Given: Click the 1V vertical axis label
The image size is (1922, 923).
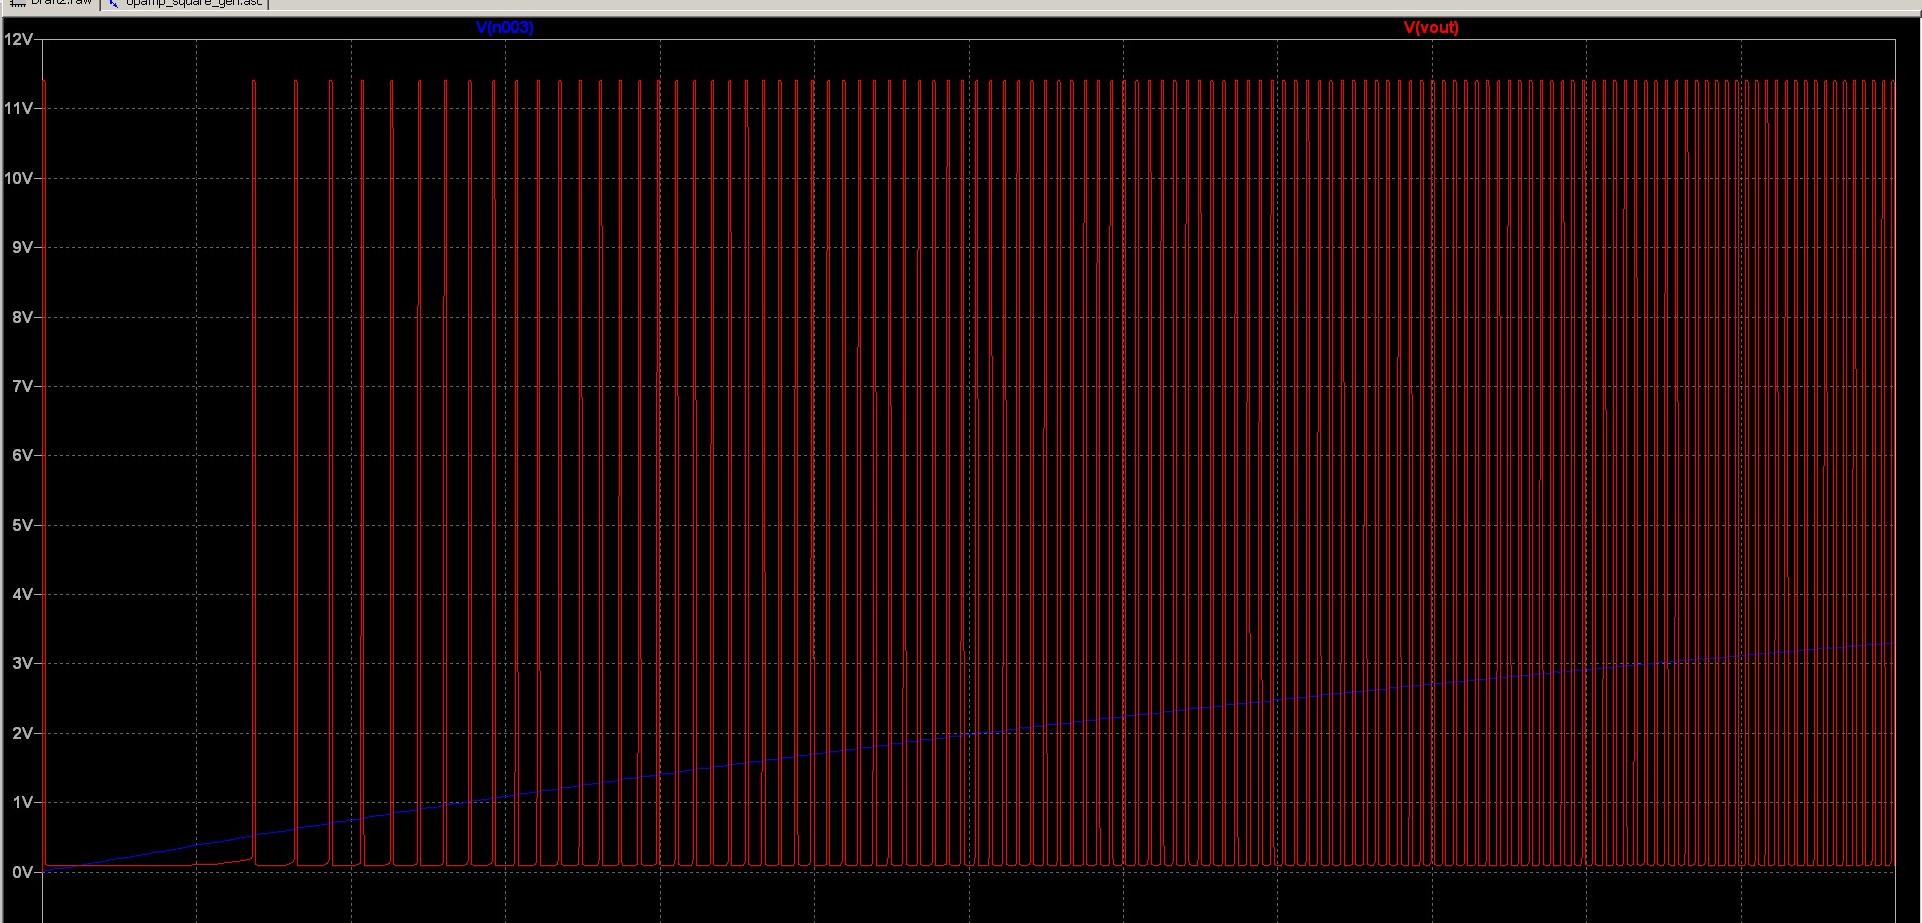Looking at the screenshot, I should (x=23, y=802).
